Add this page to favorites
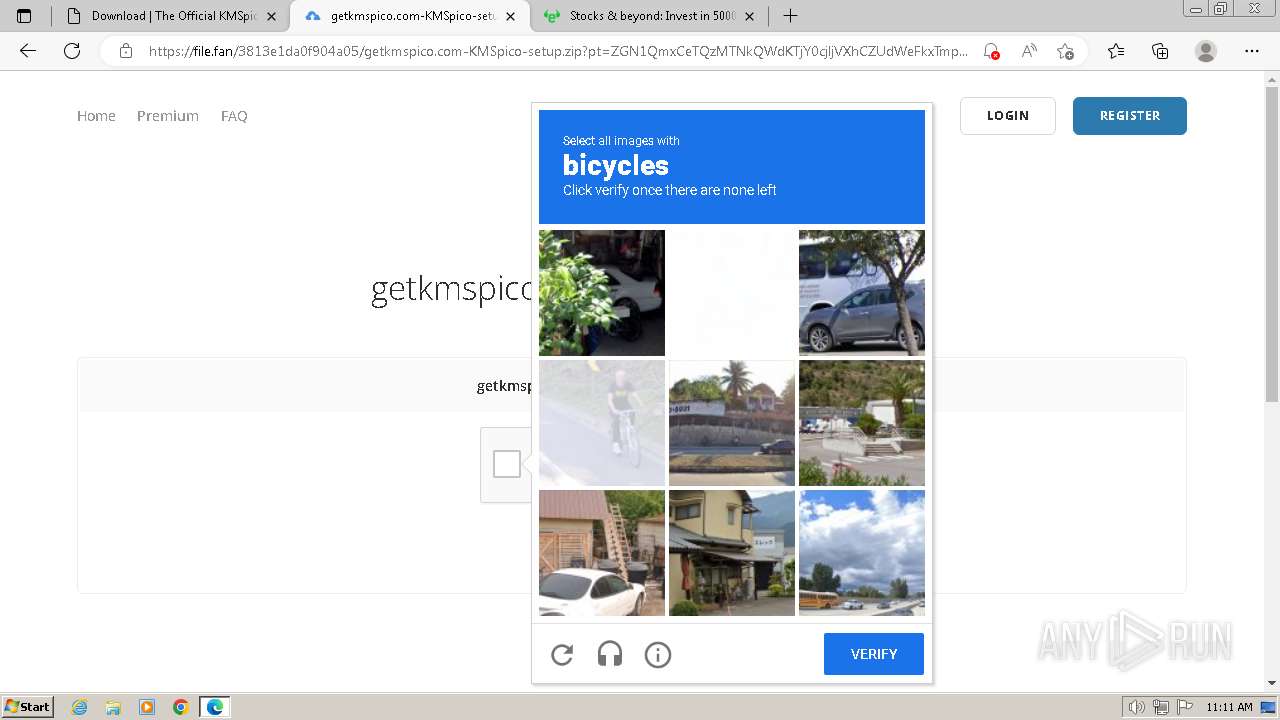The width and height of the screenshot is (1280, 720). pos(1065,51)
